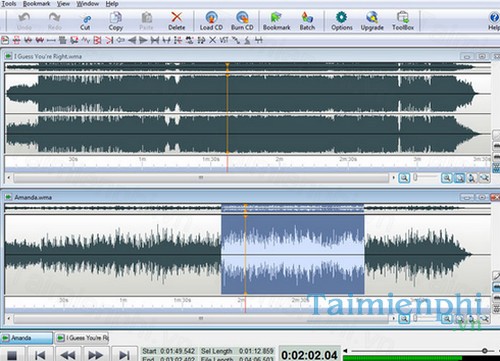Jump to the end of the track

point(124,355)
